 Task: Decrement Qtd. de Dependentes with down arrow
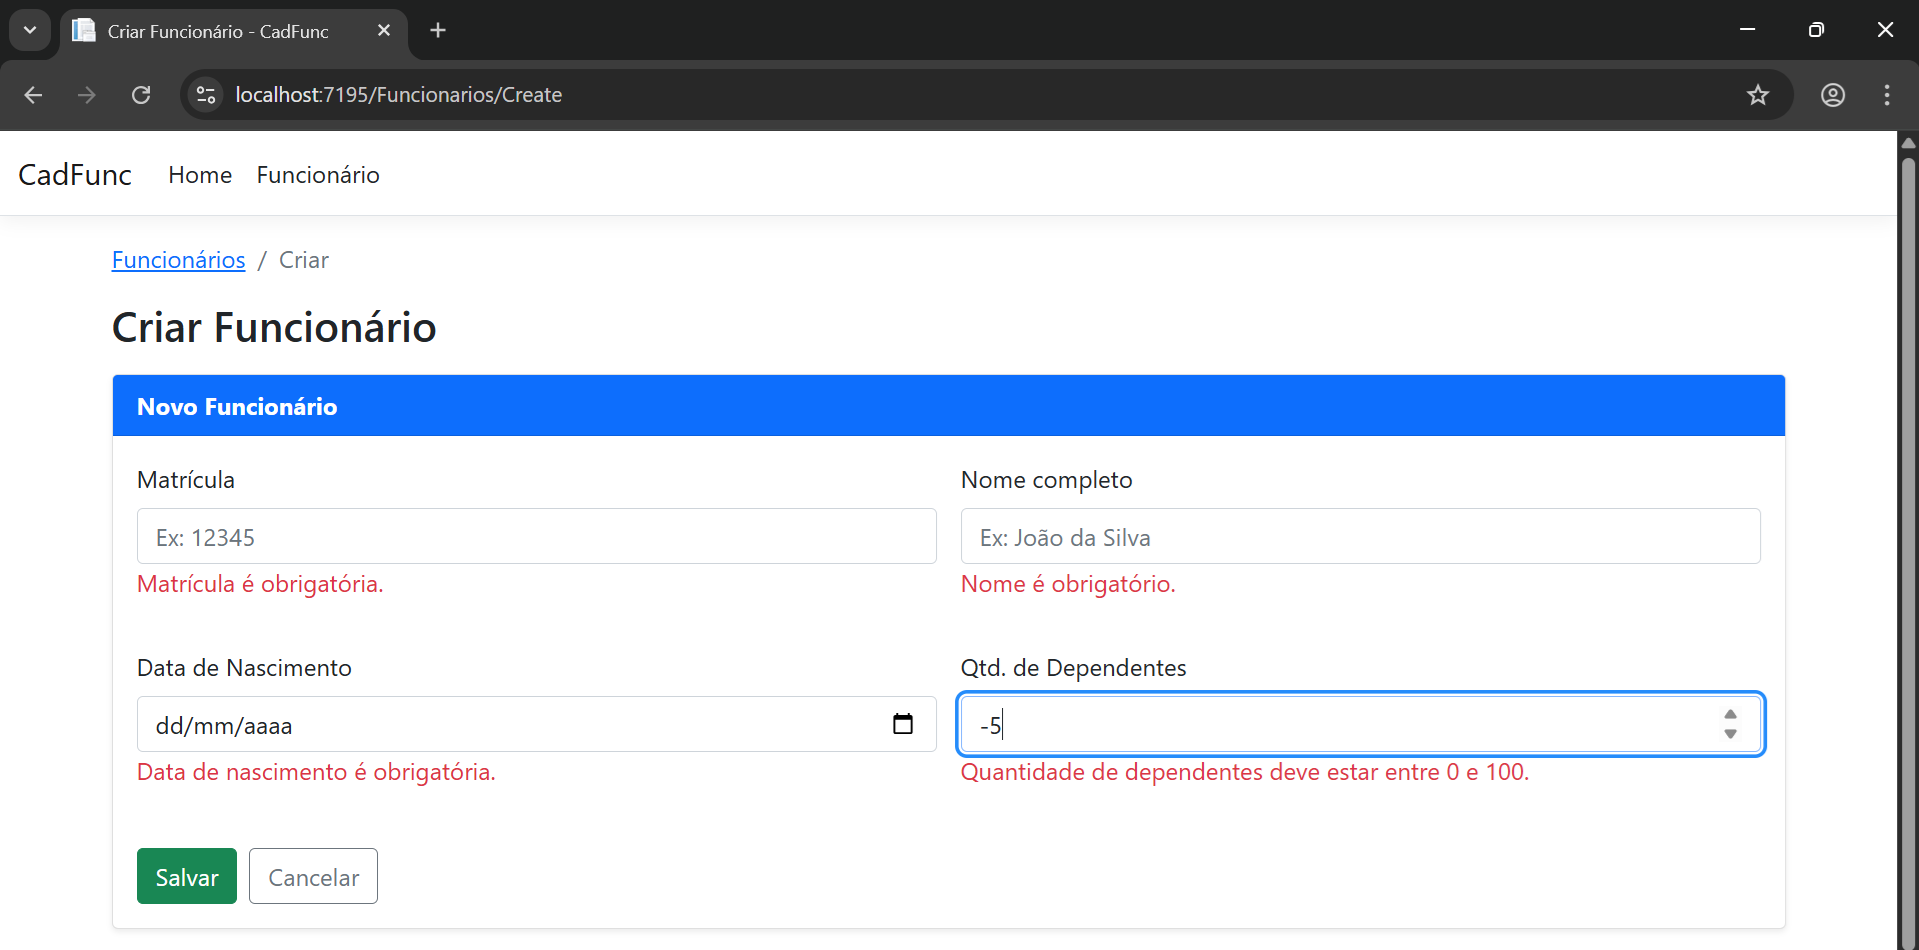click(x=1731, y=734)
